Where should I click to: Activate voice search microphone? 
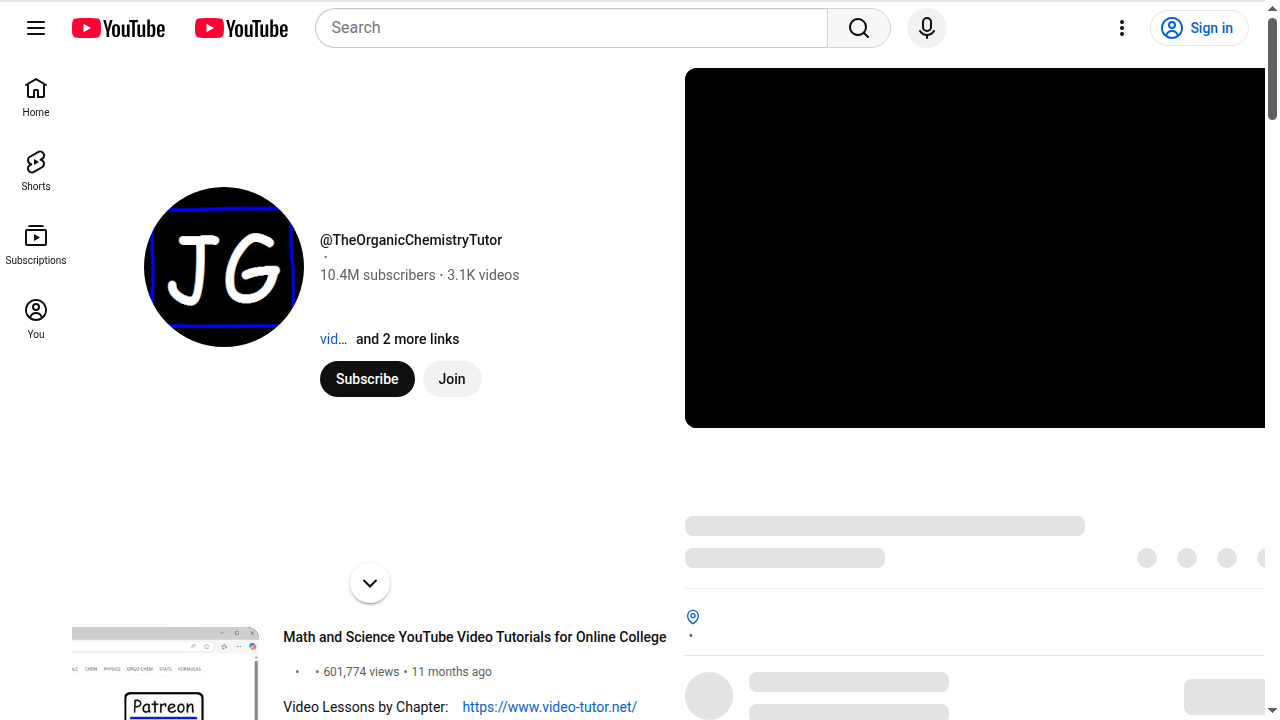[926, 28]
